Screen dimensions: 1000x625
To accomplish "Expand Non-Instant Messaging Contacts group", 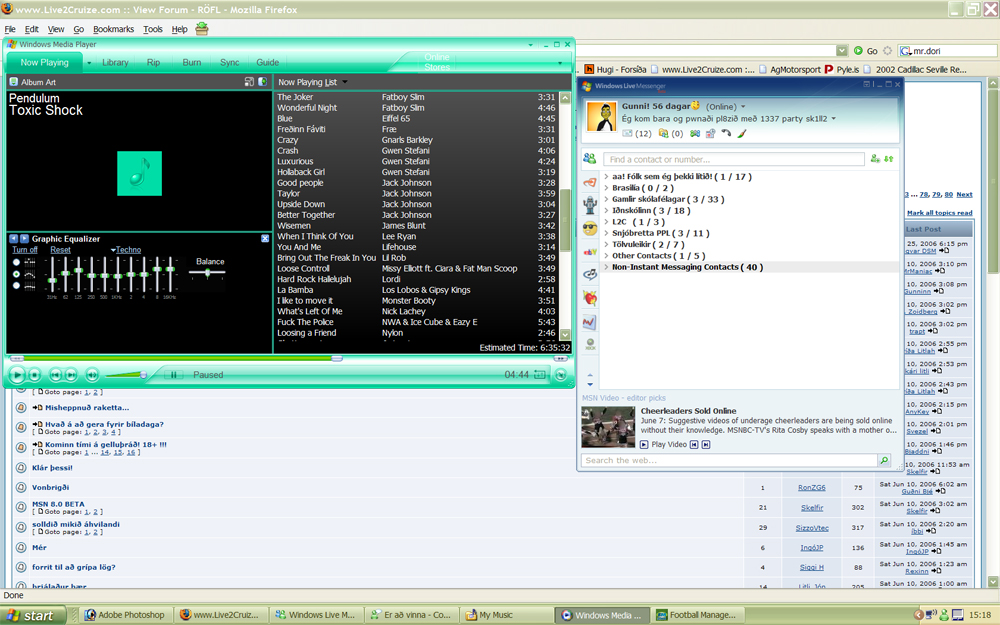I will pyautogui.click(x=607, y=267).
